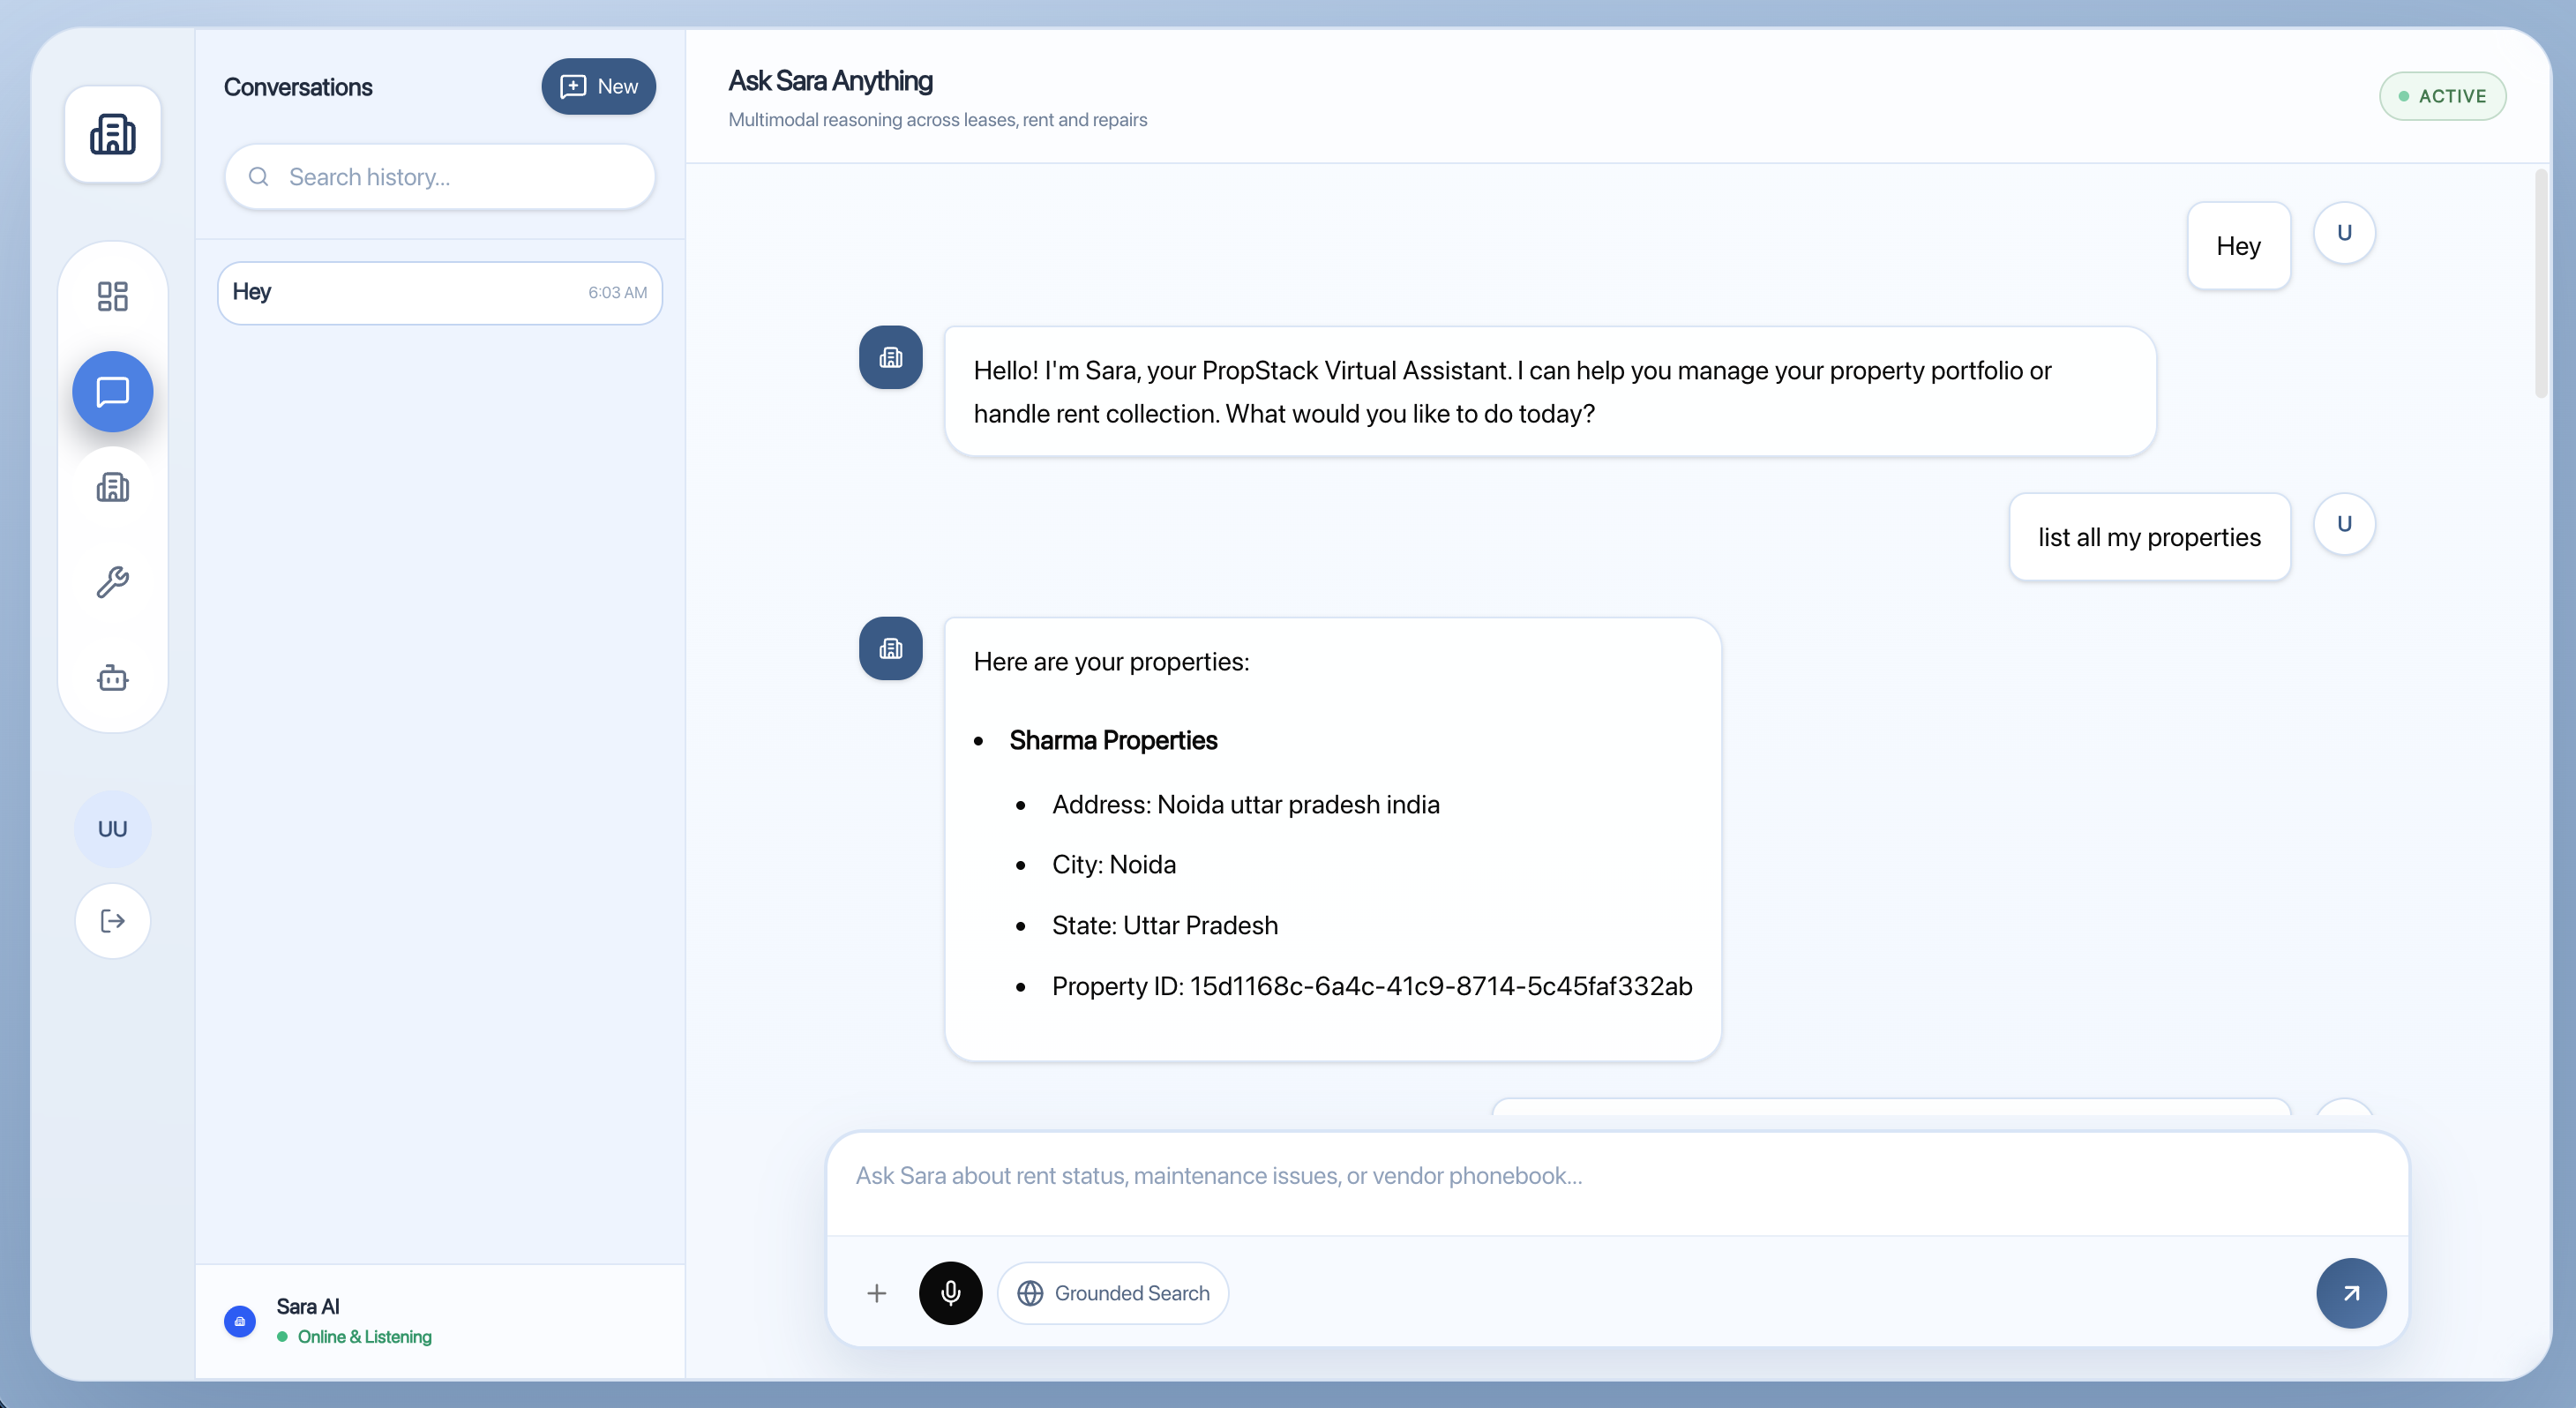This screenshot has width=2576, height=1408.
Task: Open maintenance tools via the wrench icon
Action: 112,583
